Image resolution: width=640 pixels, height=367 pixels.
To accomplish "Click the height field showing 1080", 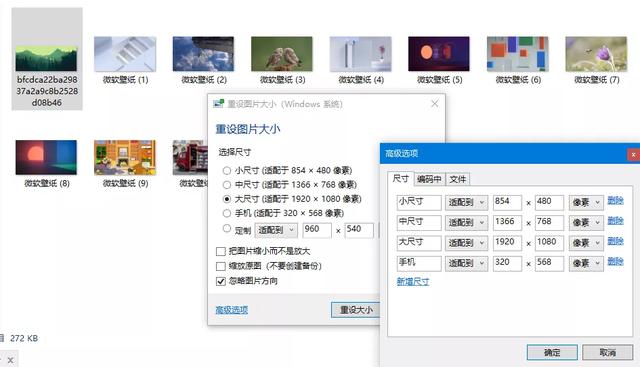I will (x=549, y=243).
